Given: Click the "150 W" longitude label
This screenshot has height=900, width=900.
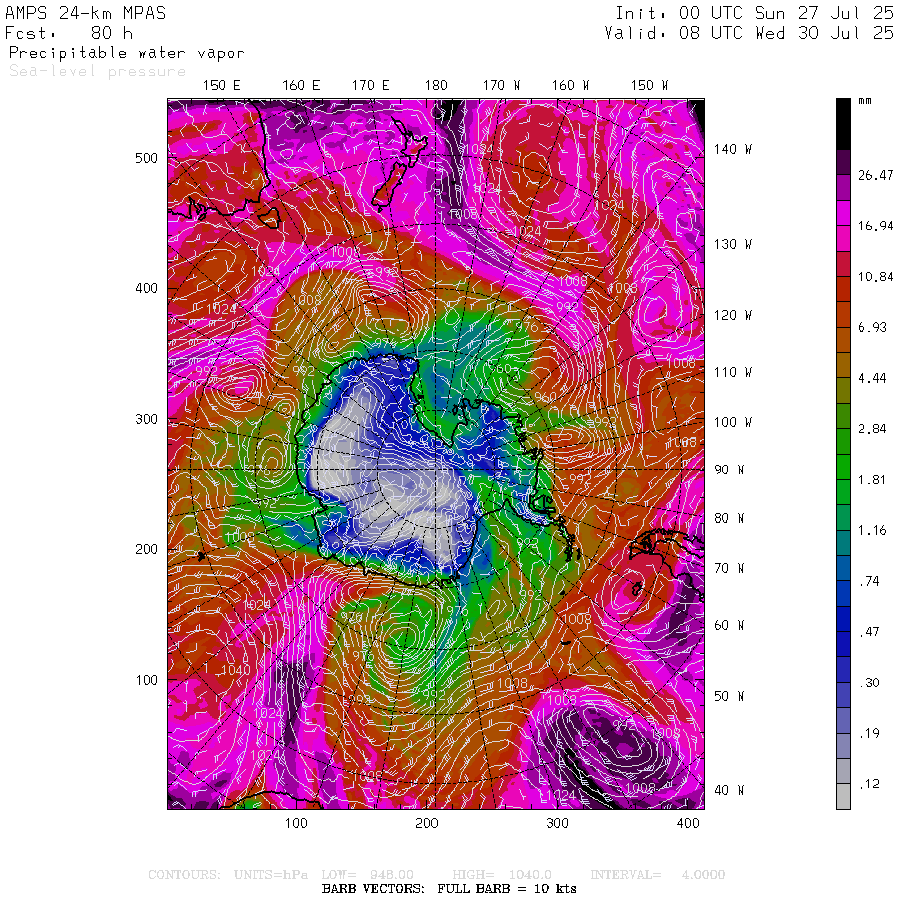Looking at the screenshot, I should 649,86.
